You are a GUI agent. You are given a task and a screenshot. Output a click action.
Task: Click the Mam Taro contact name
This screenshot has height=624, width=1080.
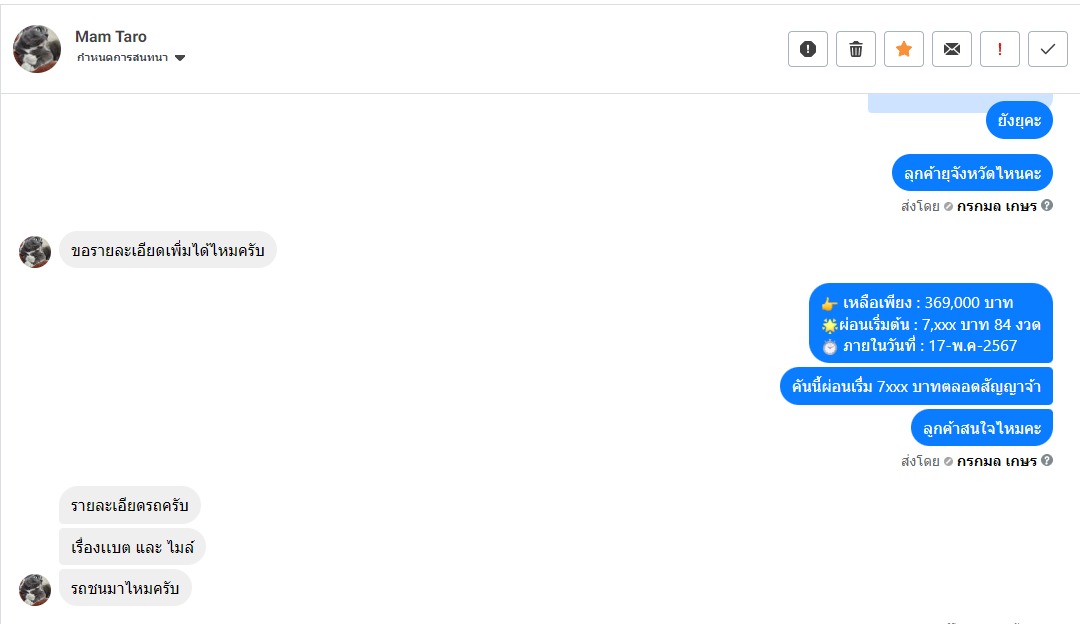tap(111, 37)
